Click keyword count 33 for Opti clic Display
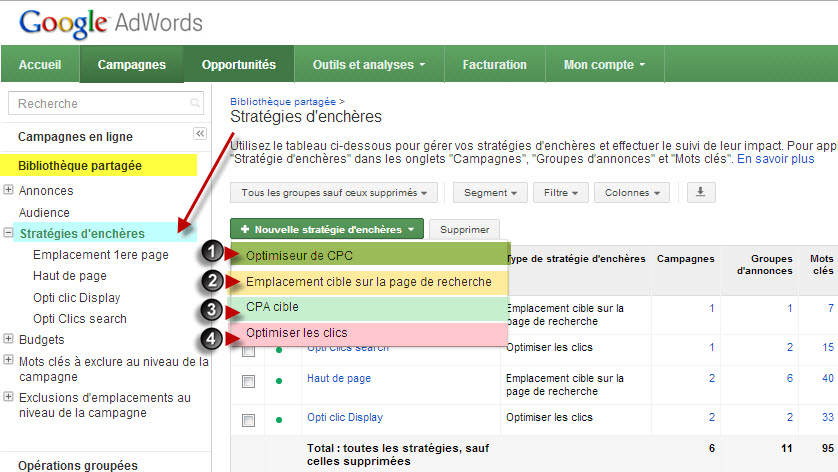 click(828, 417)
